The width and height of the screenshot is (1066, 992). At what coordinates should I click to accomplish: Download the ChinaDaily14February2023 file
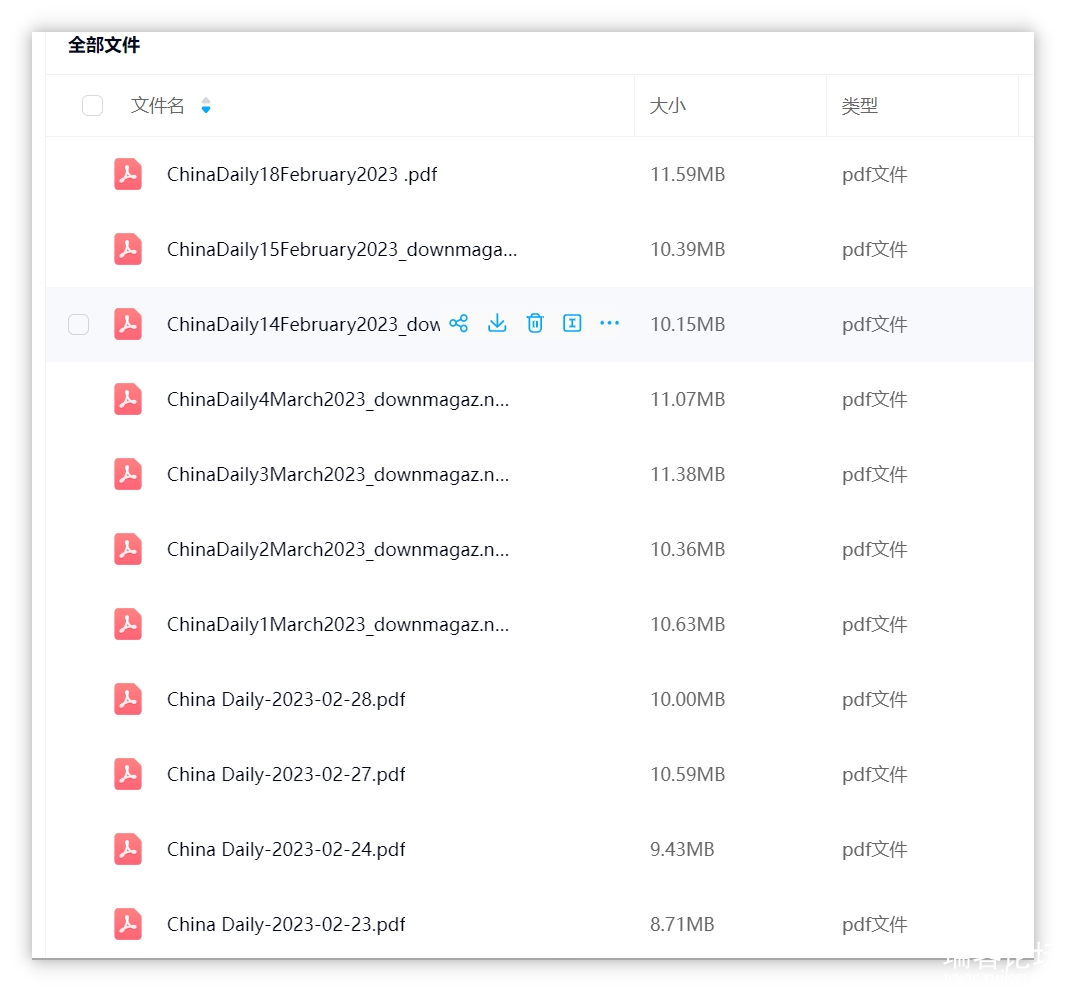(497, 323)
